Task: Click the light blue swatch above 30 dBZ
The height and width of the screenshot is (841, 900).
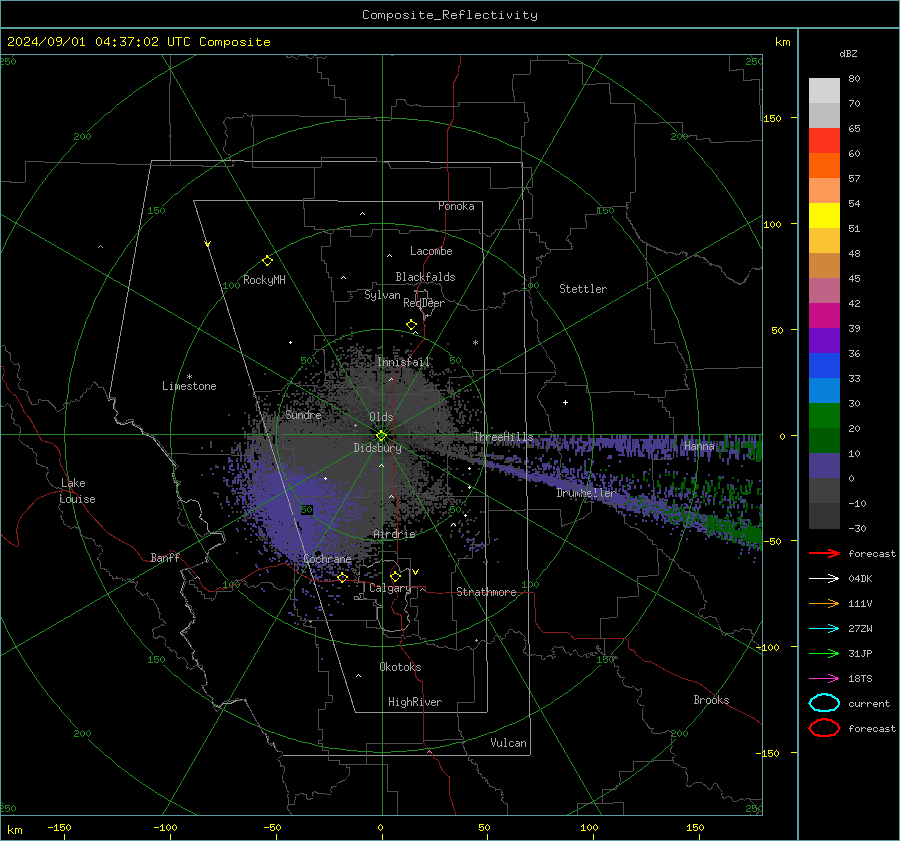Action: 824,391
